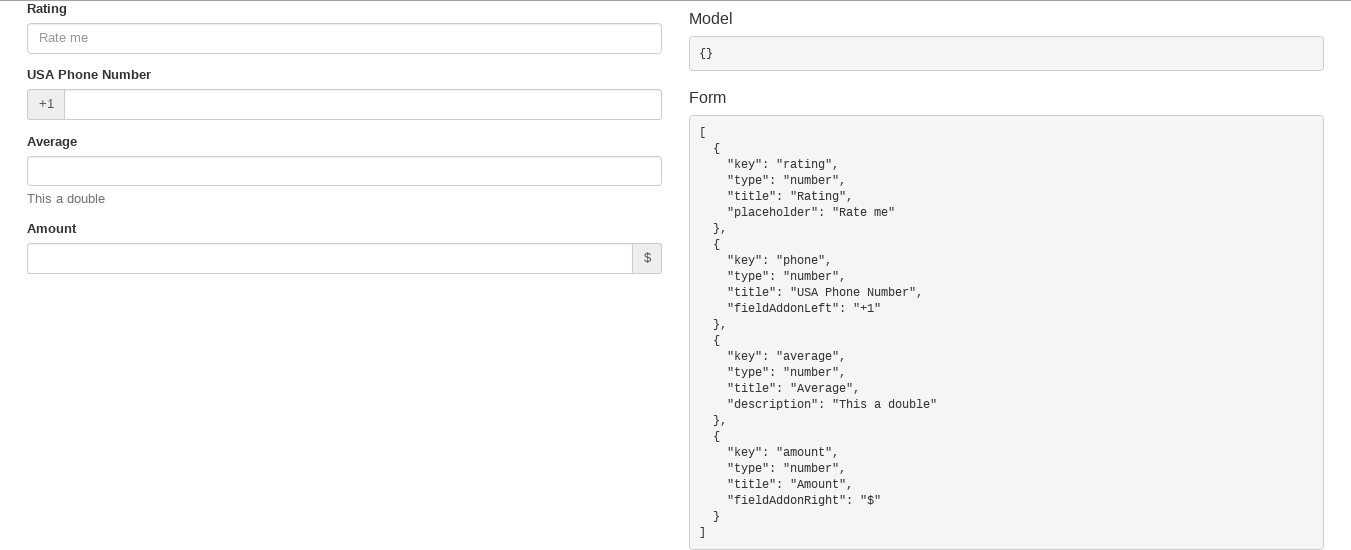Click the Average number field

pyautogui.click(x=344, y=171)
